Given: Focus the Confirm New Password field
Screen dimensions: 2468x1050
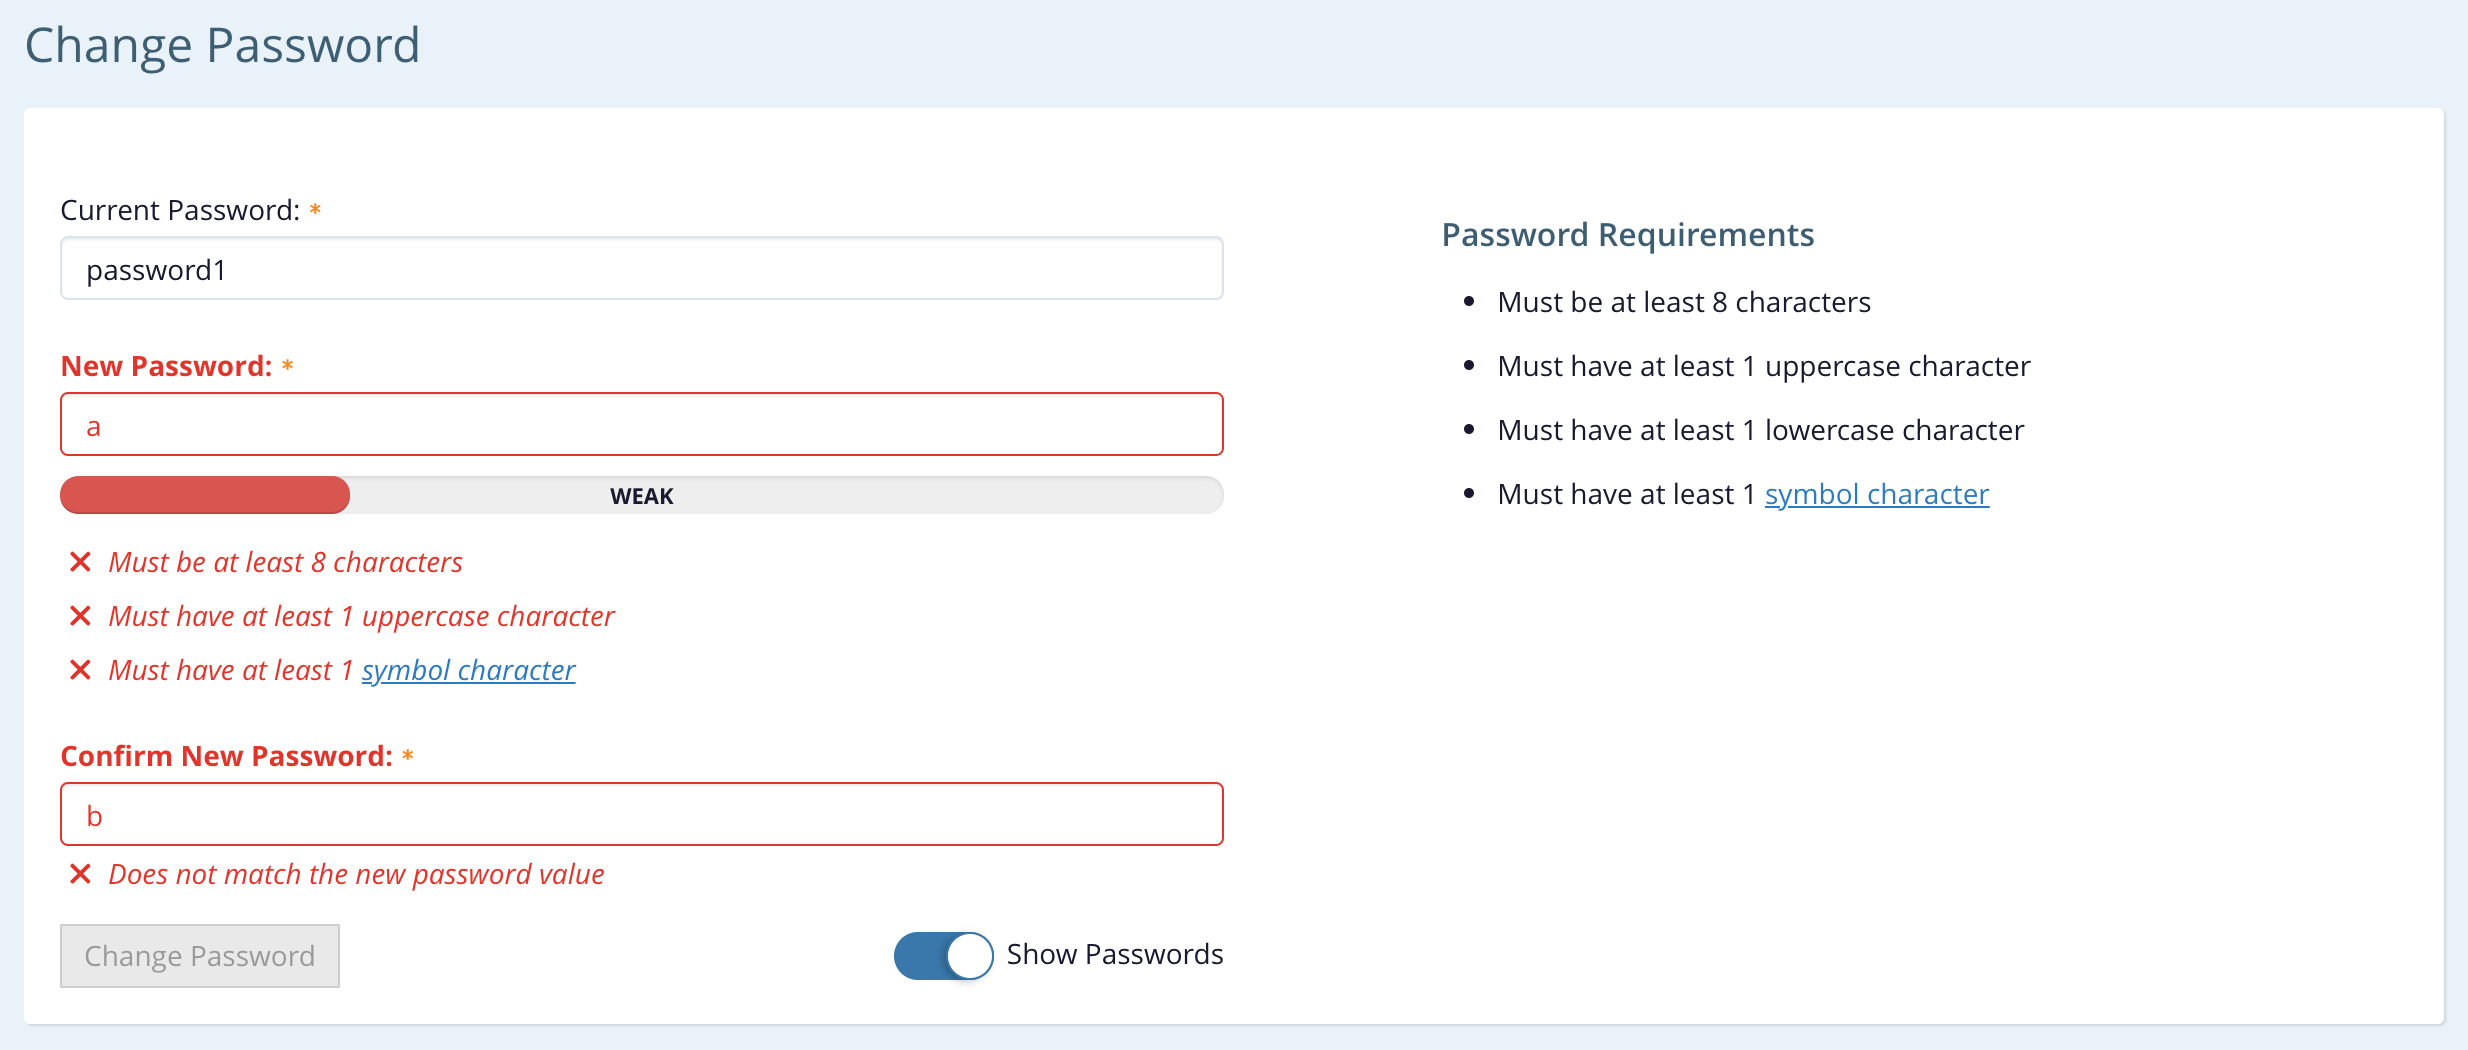Looking at the screenshot, I should (641, 815).
